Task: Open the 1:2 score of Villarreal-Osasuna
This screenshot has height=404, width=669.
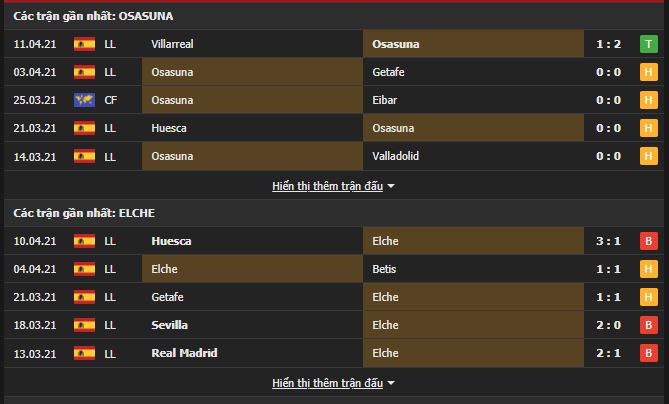Action: [608, 44]
